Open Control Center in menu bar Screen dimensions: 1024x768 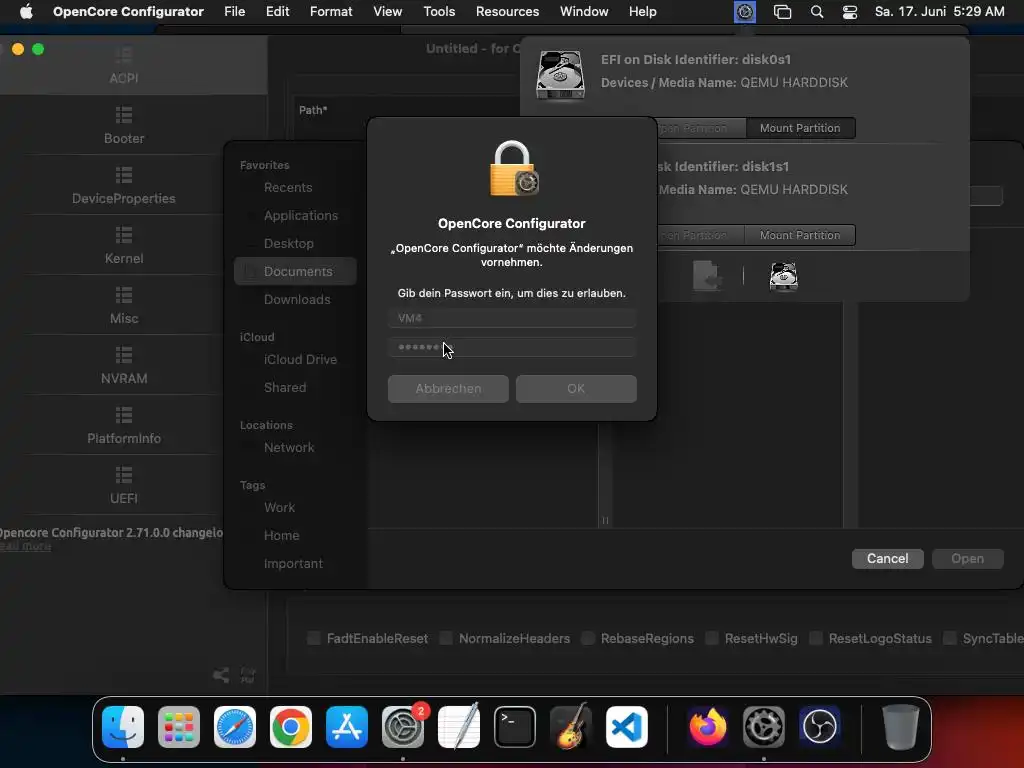tap(850, 12)
